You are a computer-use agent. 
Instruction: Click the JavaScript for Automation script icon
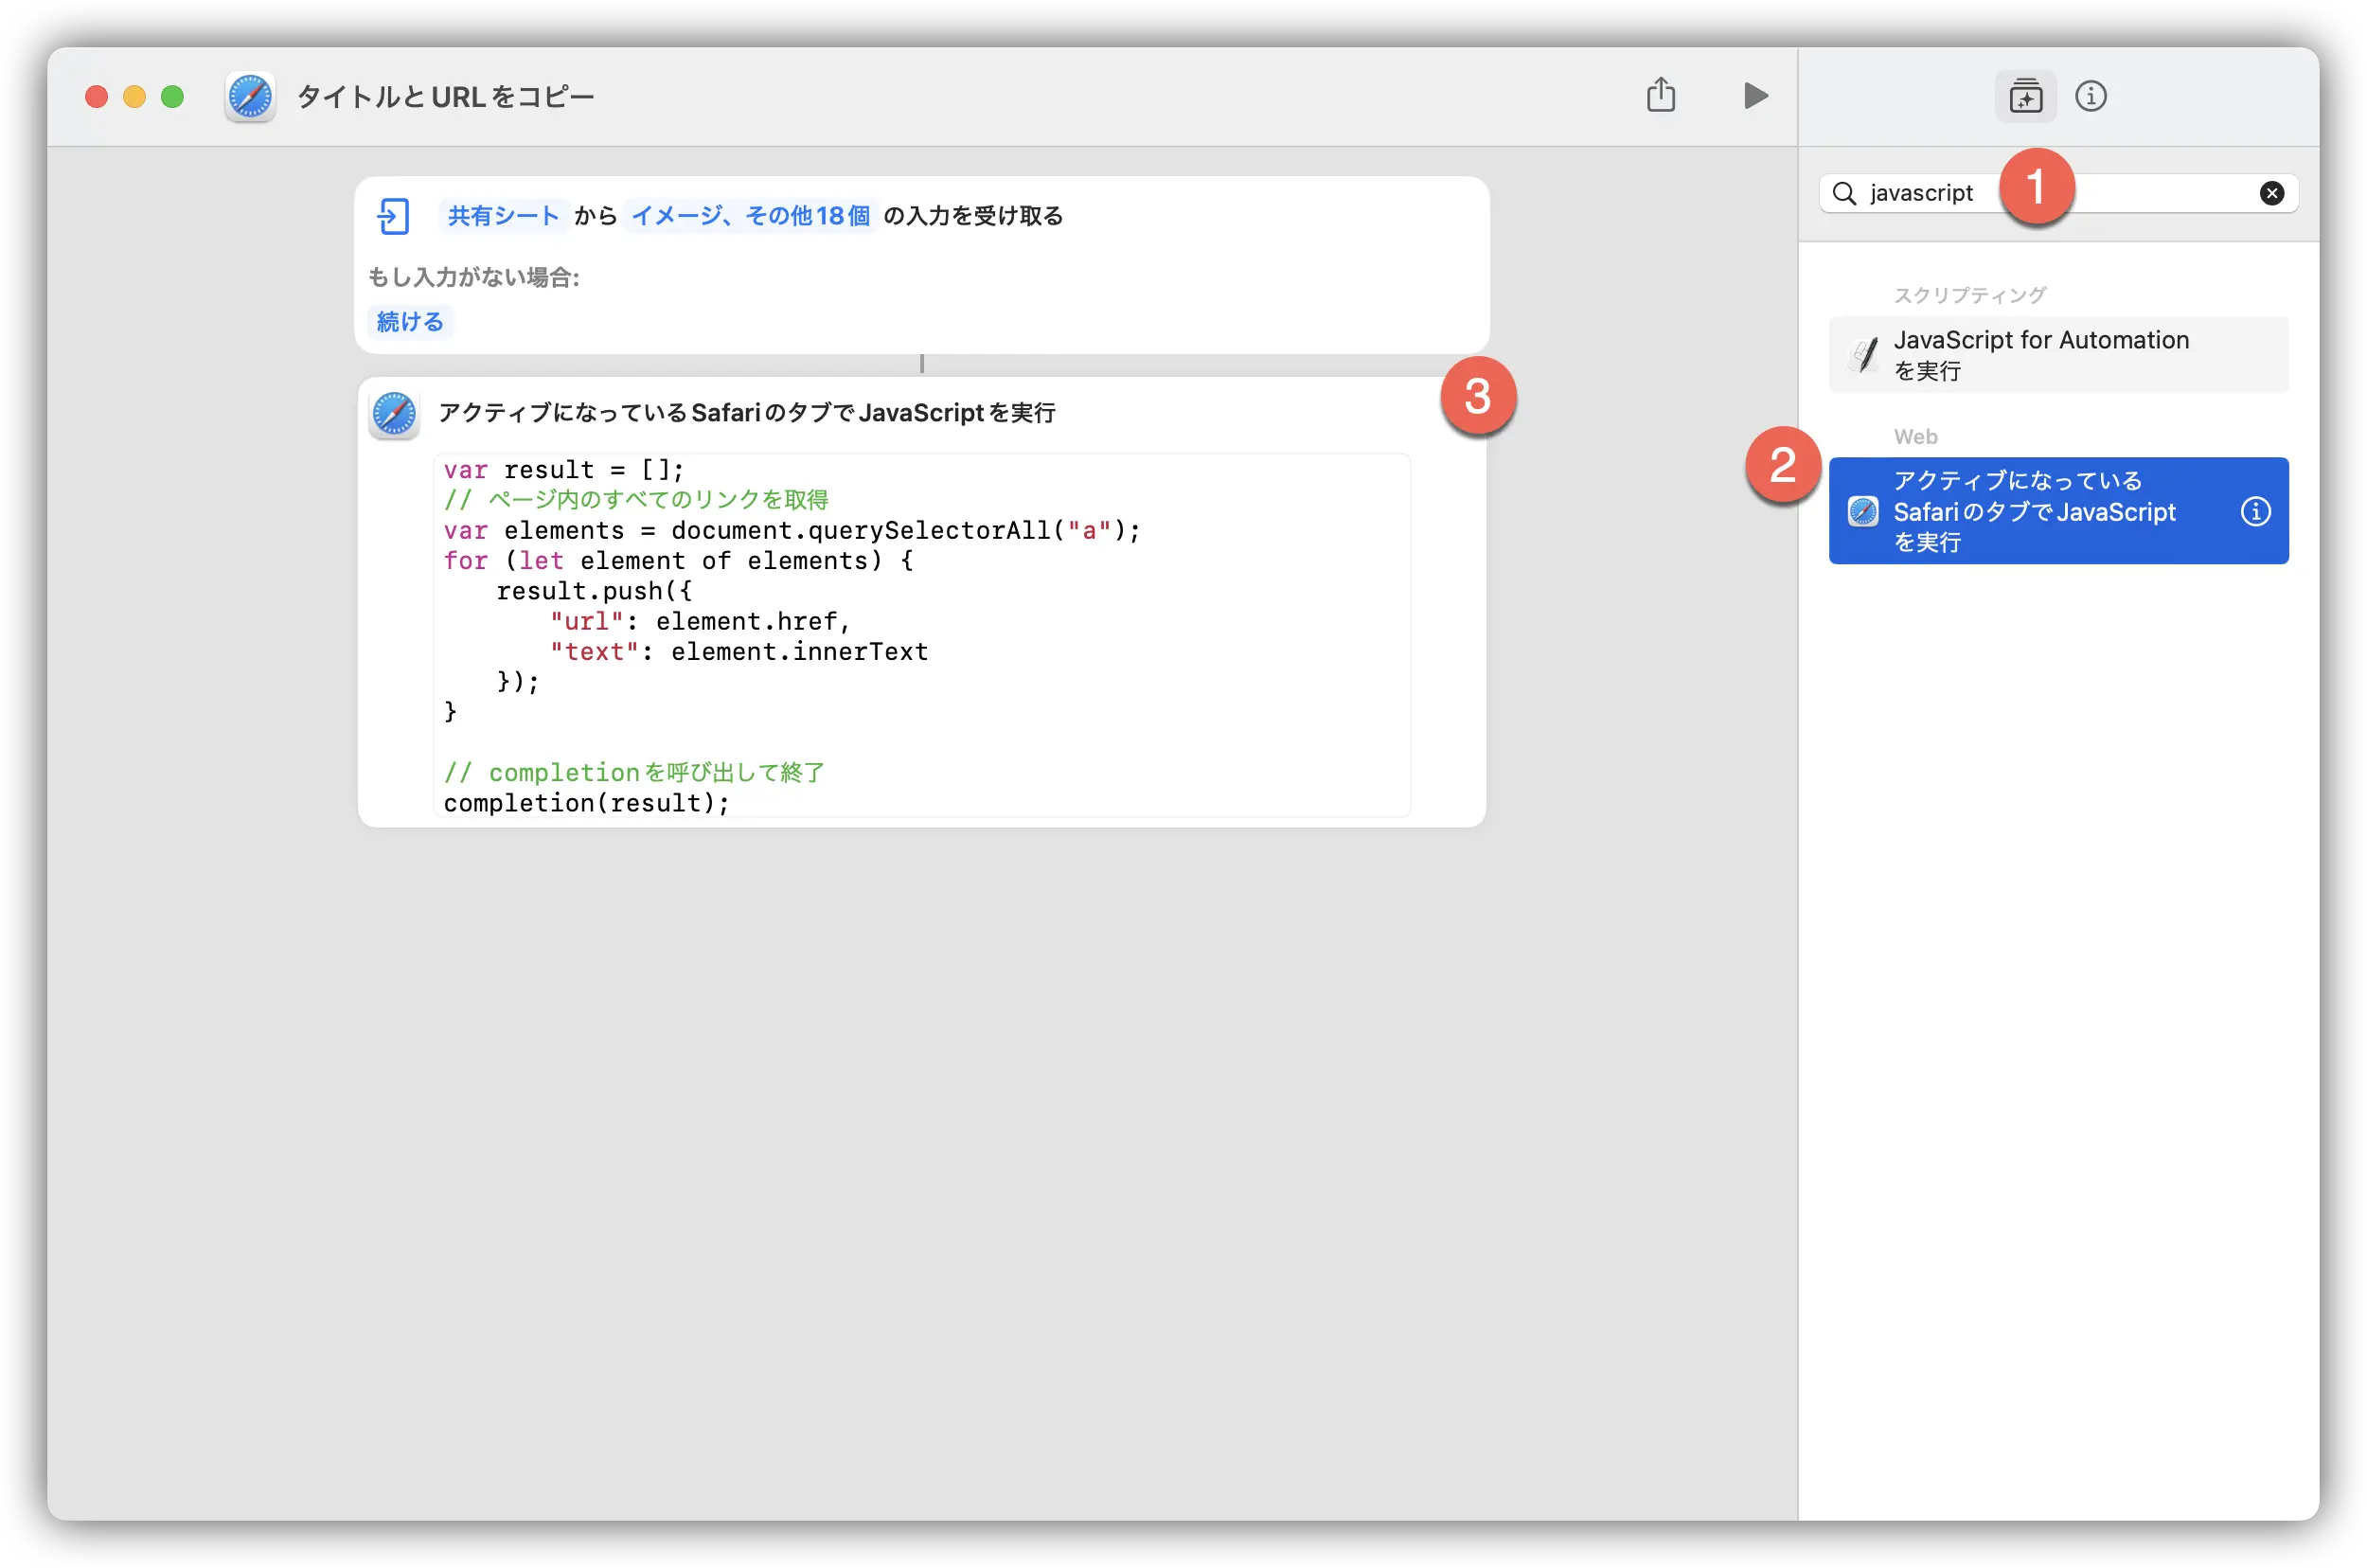[1865, 354]
